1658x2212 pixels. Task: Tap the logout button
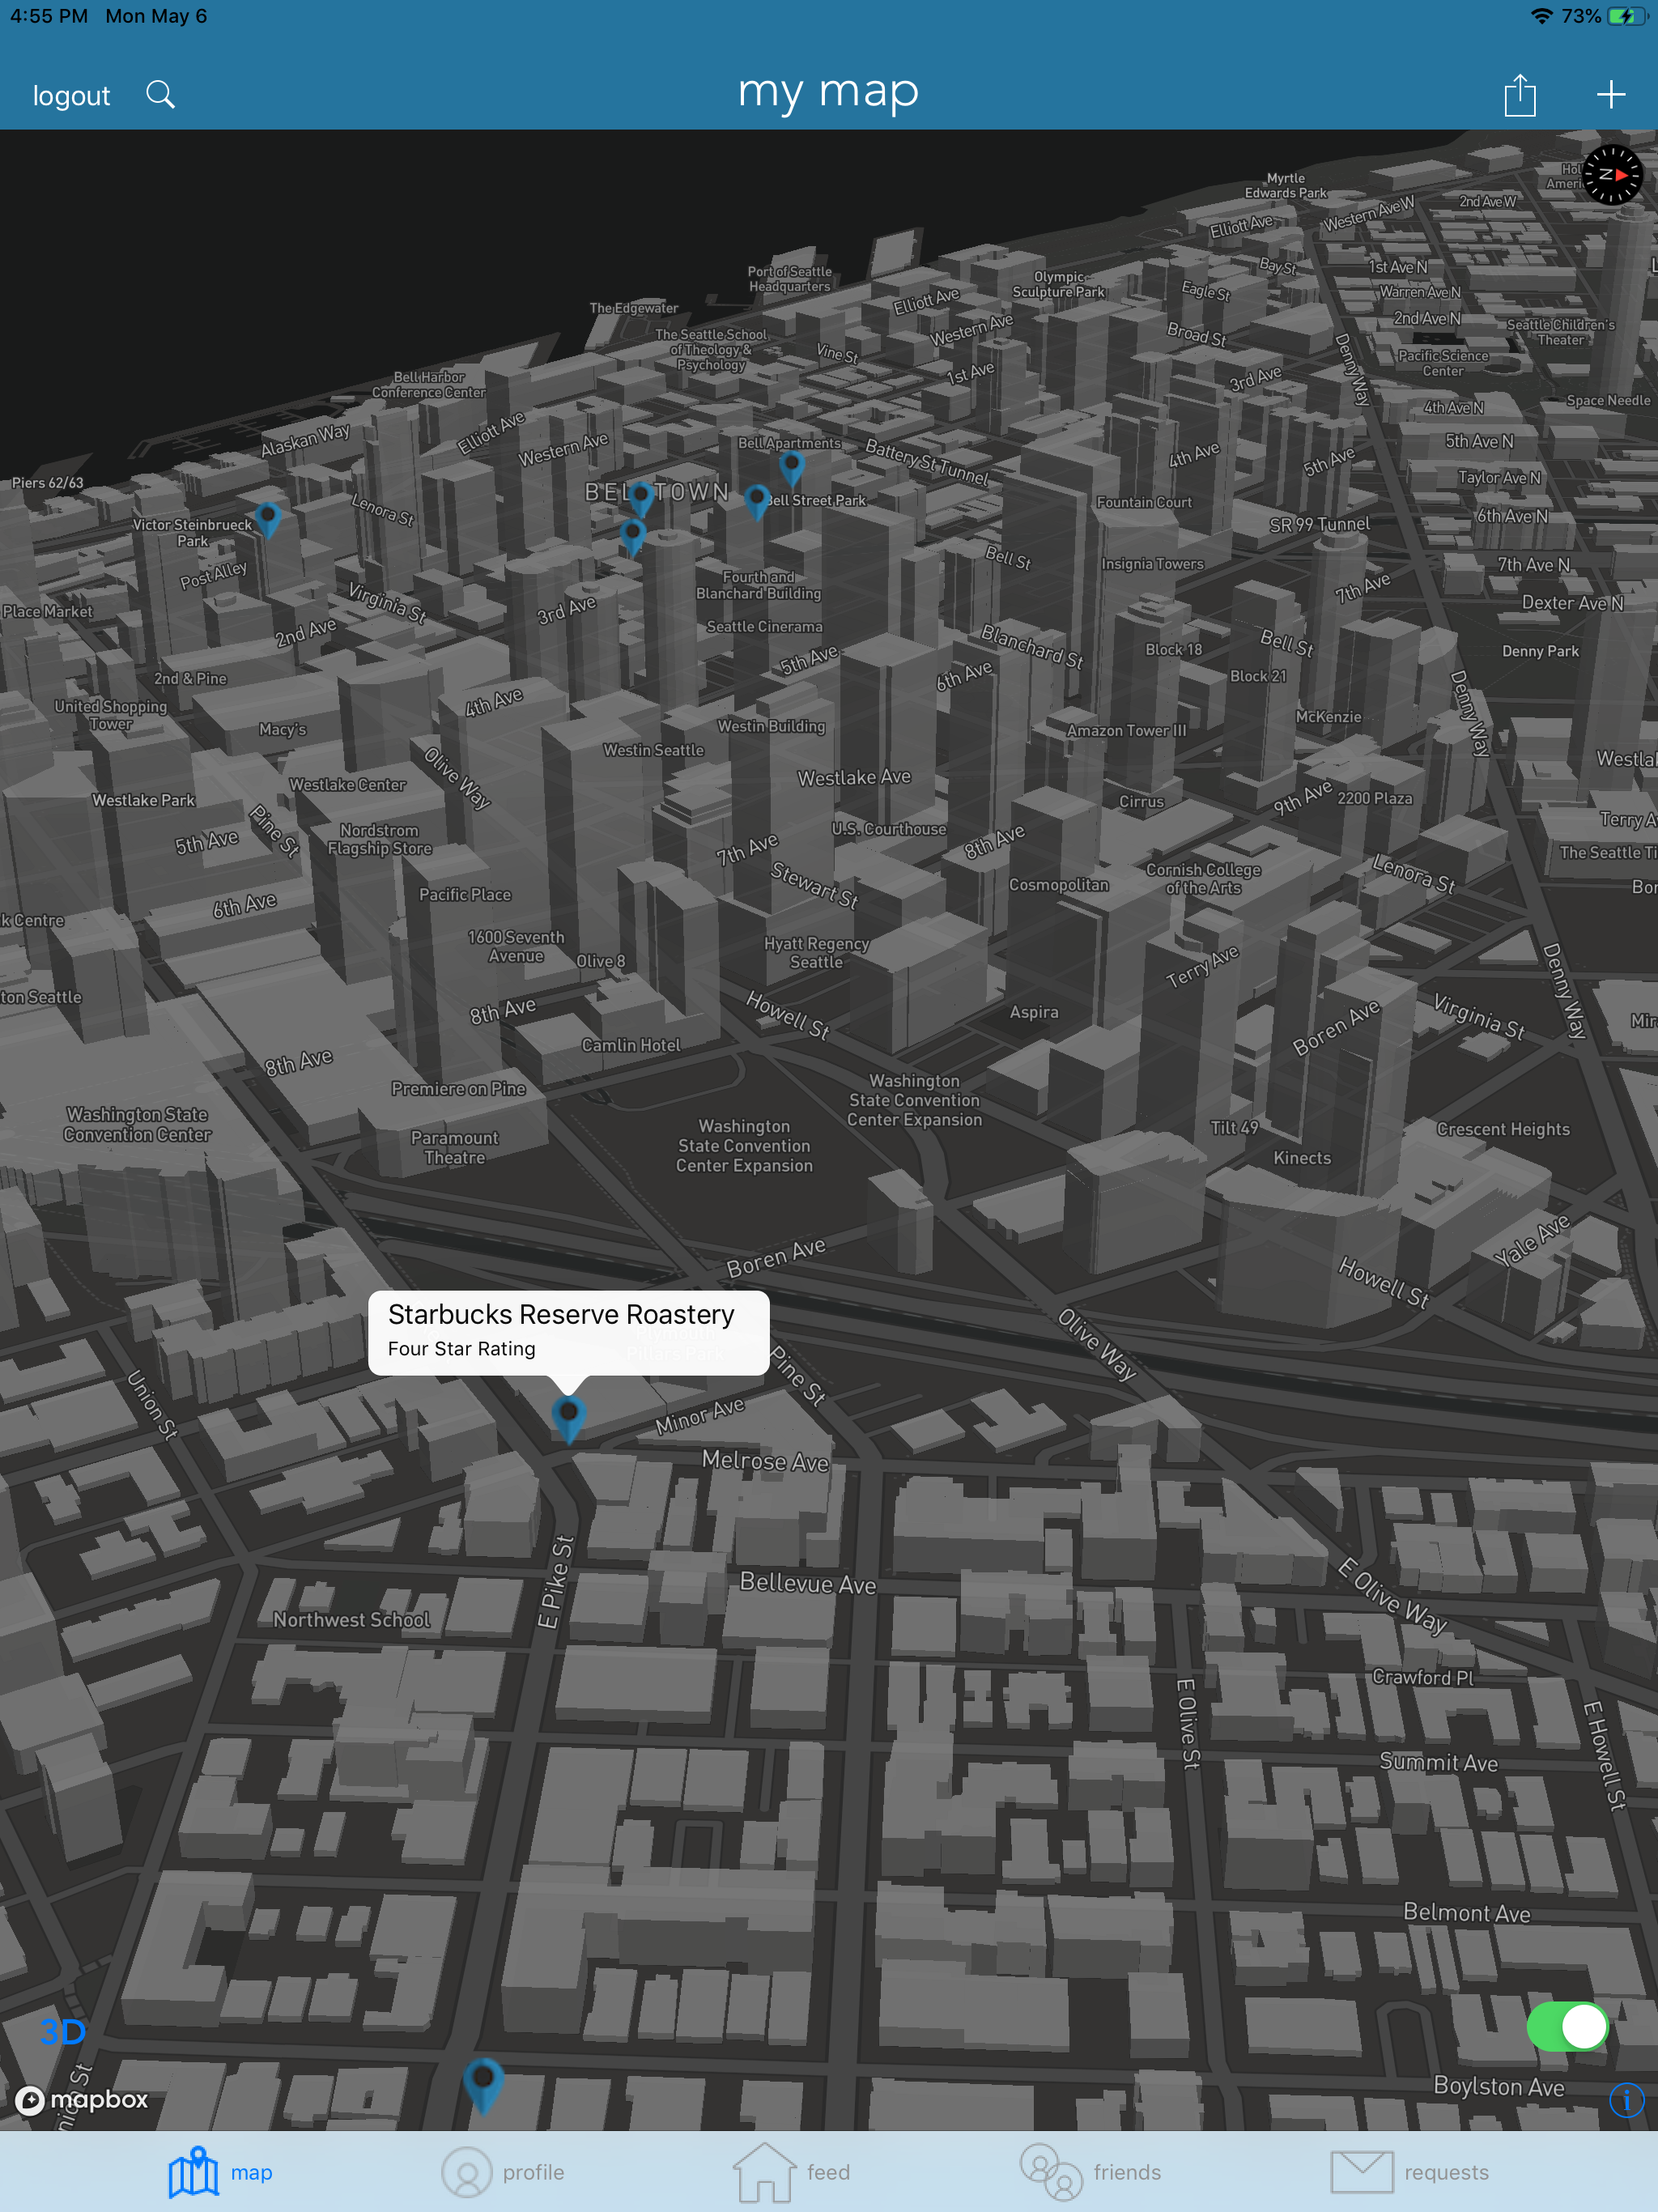(x=71, y=96)
